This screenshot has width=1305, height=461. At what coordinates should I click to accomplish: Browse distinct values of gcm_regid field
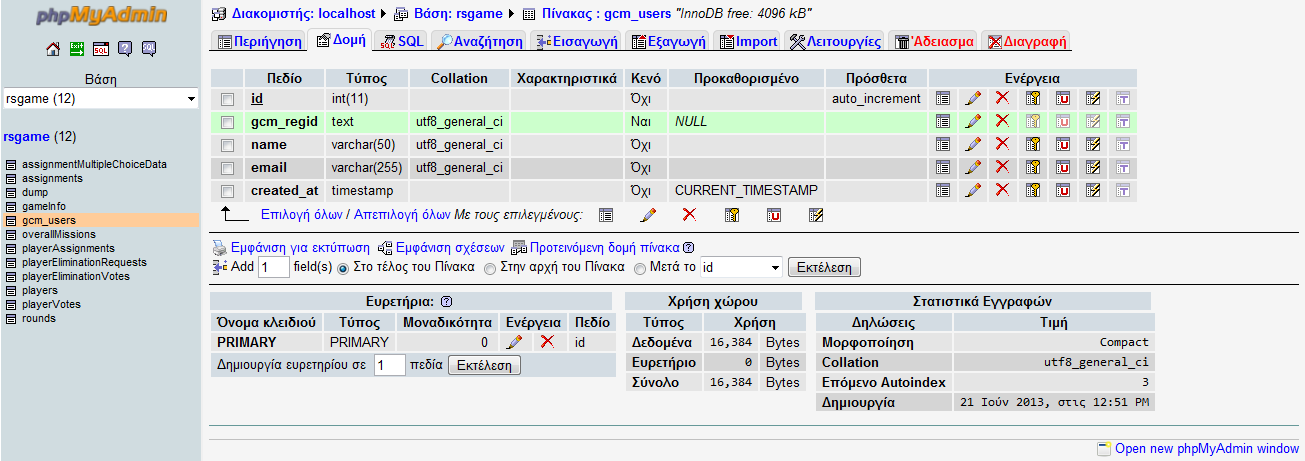[942, 121]
